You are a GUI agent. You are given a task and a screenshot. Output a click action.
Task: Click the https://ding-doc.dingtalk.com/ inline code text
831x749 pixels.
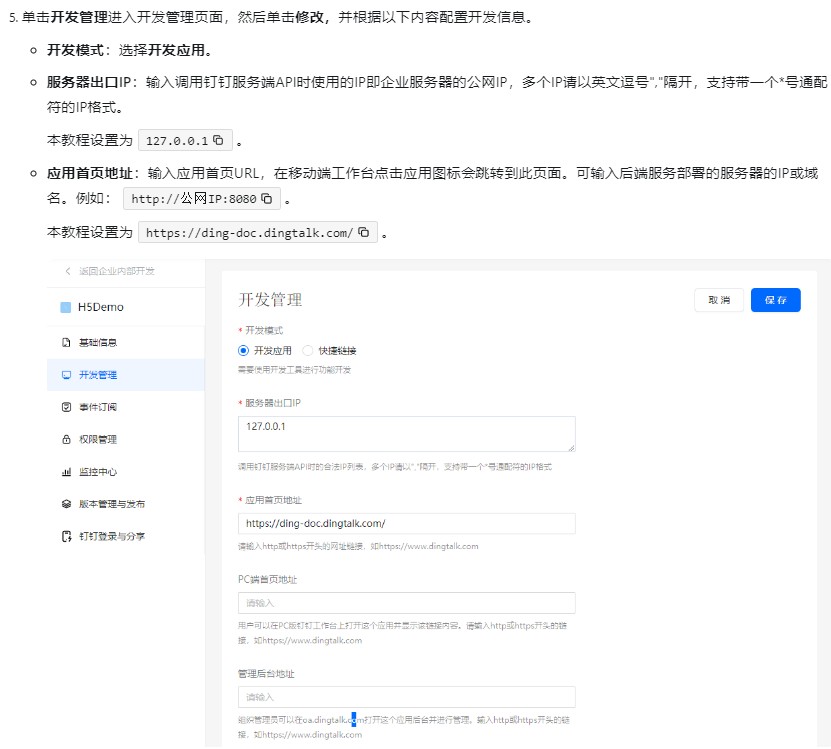point(249,233)
